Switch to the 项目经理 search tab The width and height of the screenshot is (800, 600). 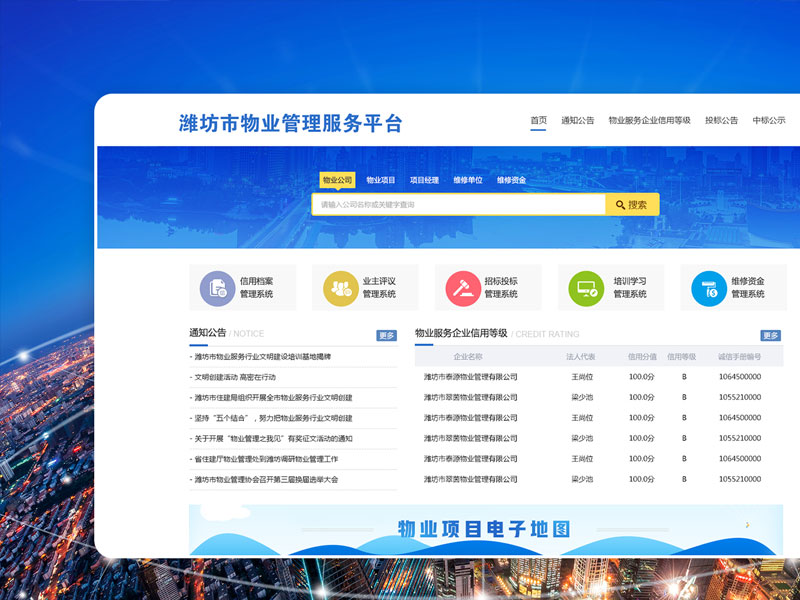(424, 180)
